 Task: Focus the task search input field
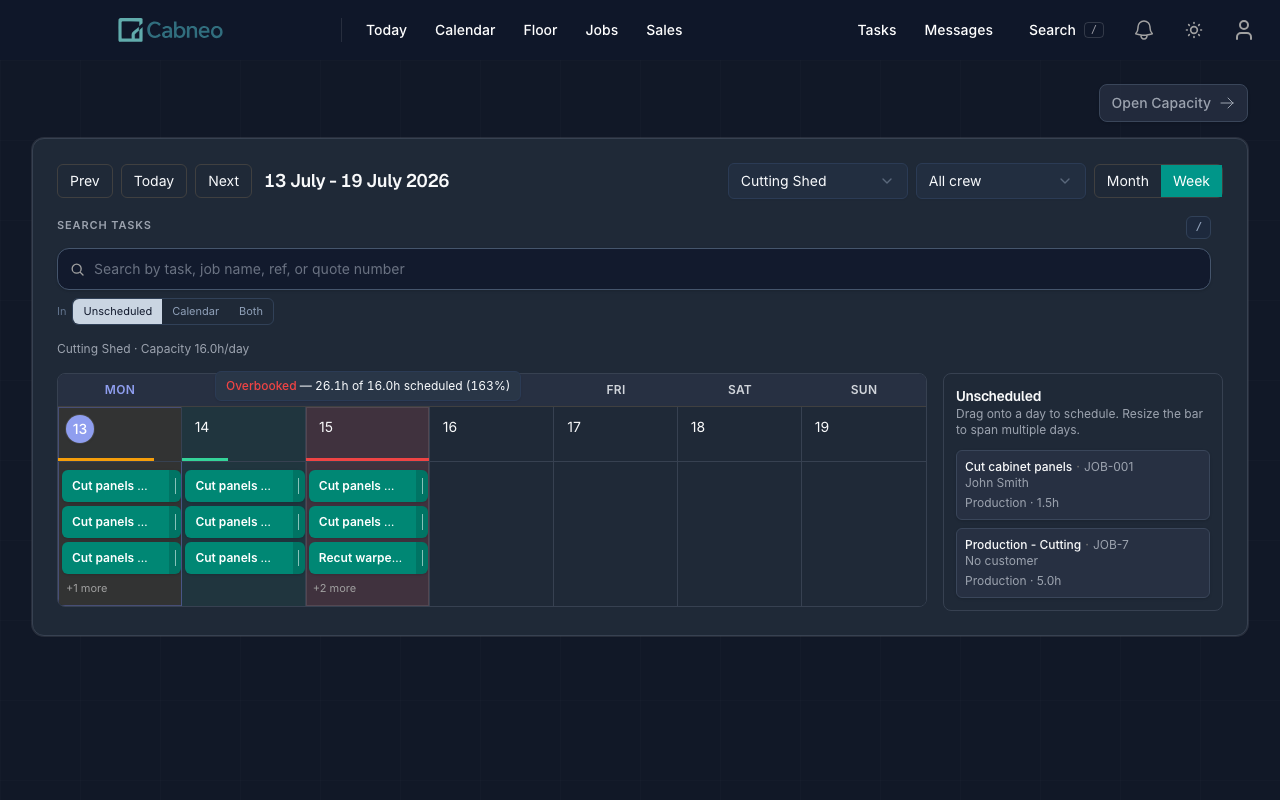(x=634, y=269)
